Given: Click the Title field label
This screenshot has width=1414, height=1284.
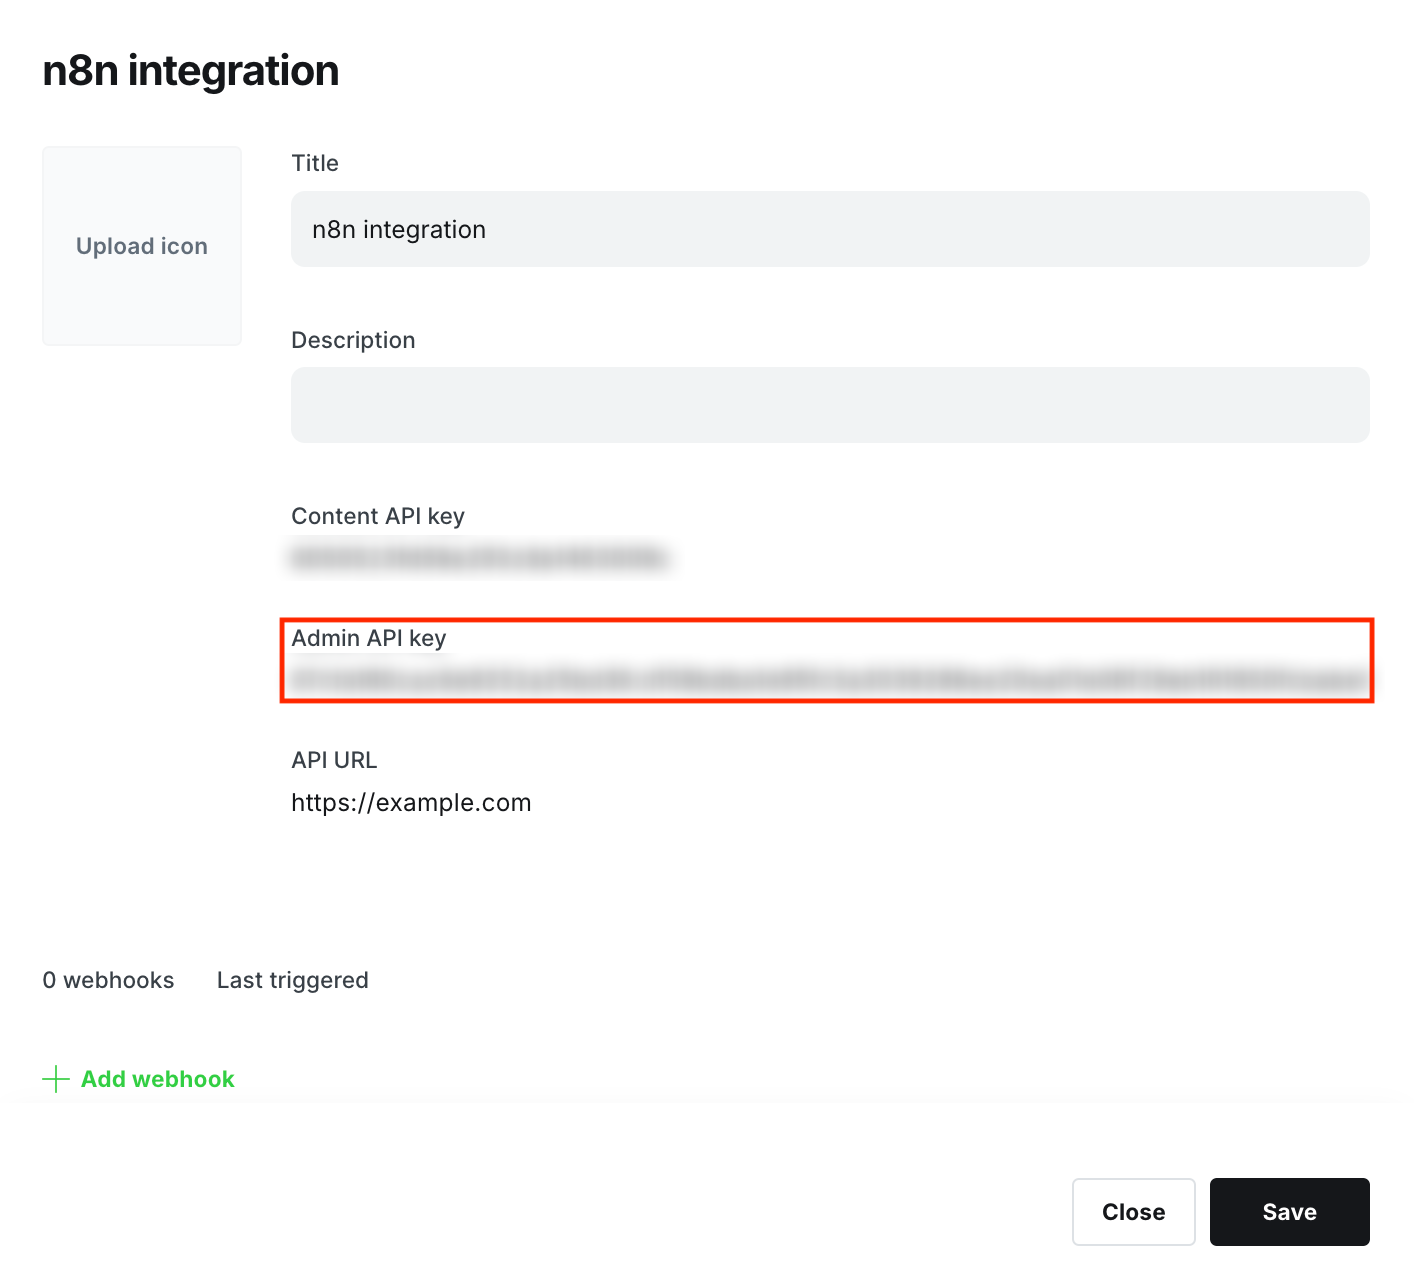Looking at the screenshot, I should tap(314, 163).
